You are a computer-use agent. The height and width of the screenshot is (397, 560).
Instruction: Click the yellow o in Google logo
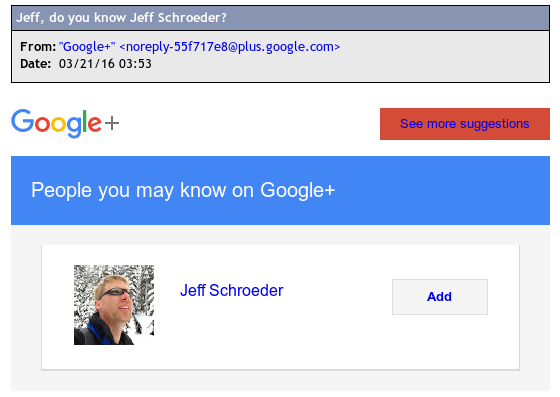(x=58, y=124)
